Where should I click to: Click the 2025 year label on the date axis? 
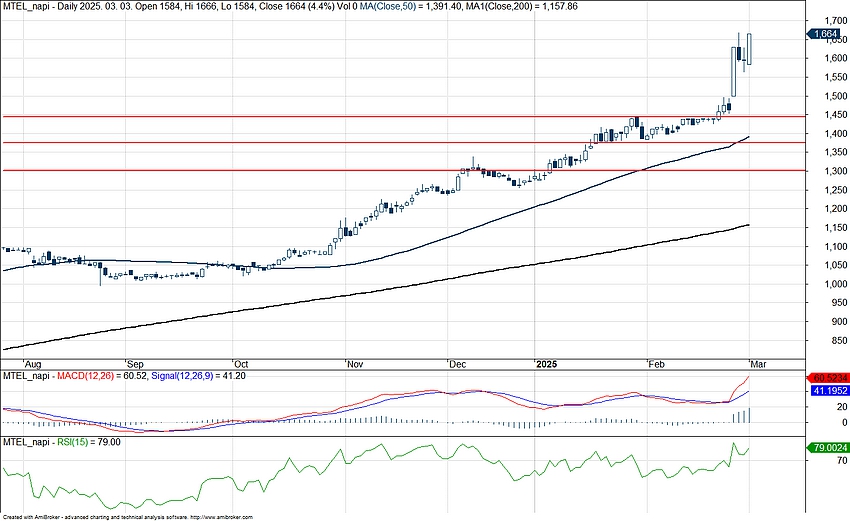[546, 364]
